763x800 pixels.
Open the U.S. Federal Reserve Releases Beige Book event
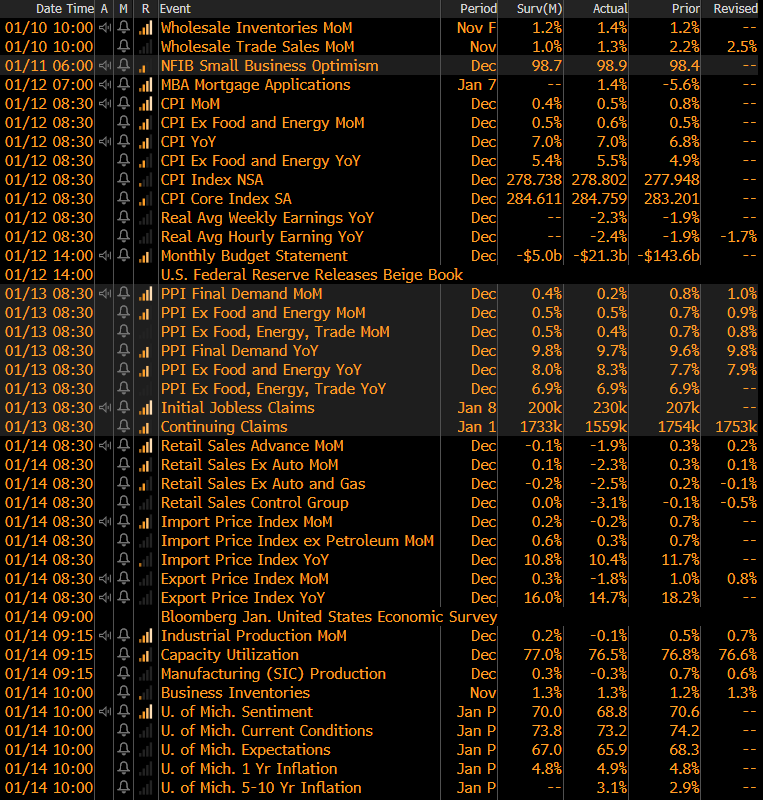click(x=311, y=275)
